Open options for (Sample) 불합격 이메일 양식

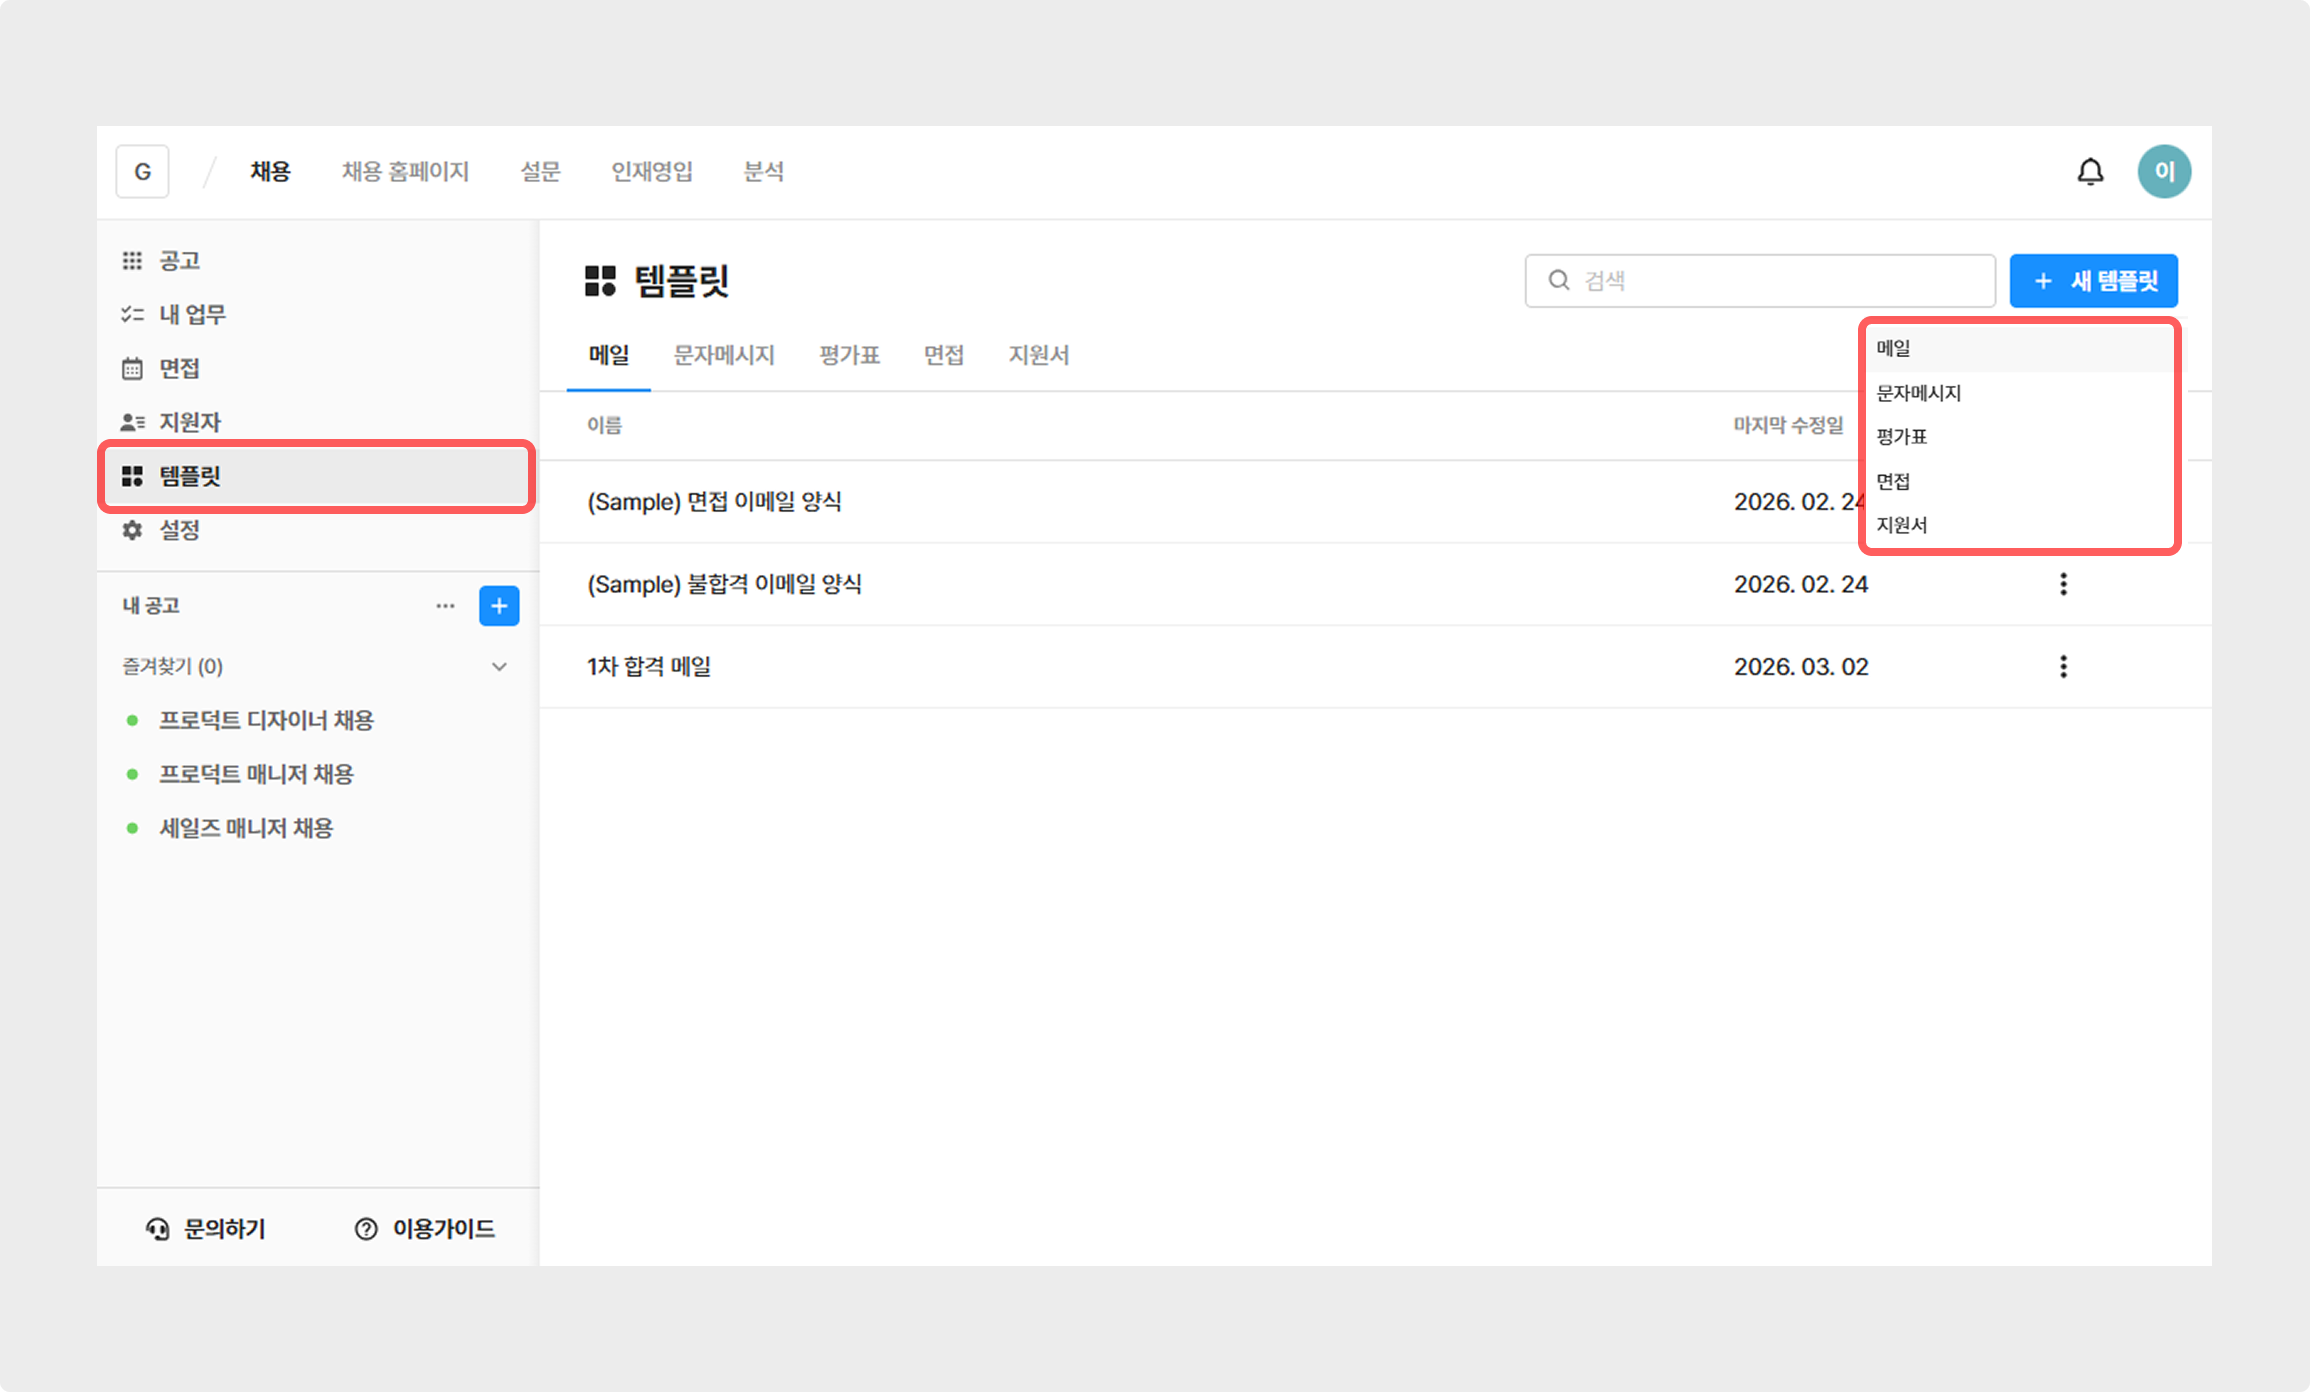tap(2063, 584)
